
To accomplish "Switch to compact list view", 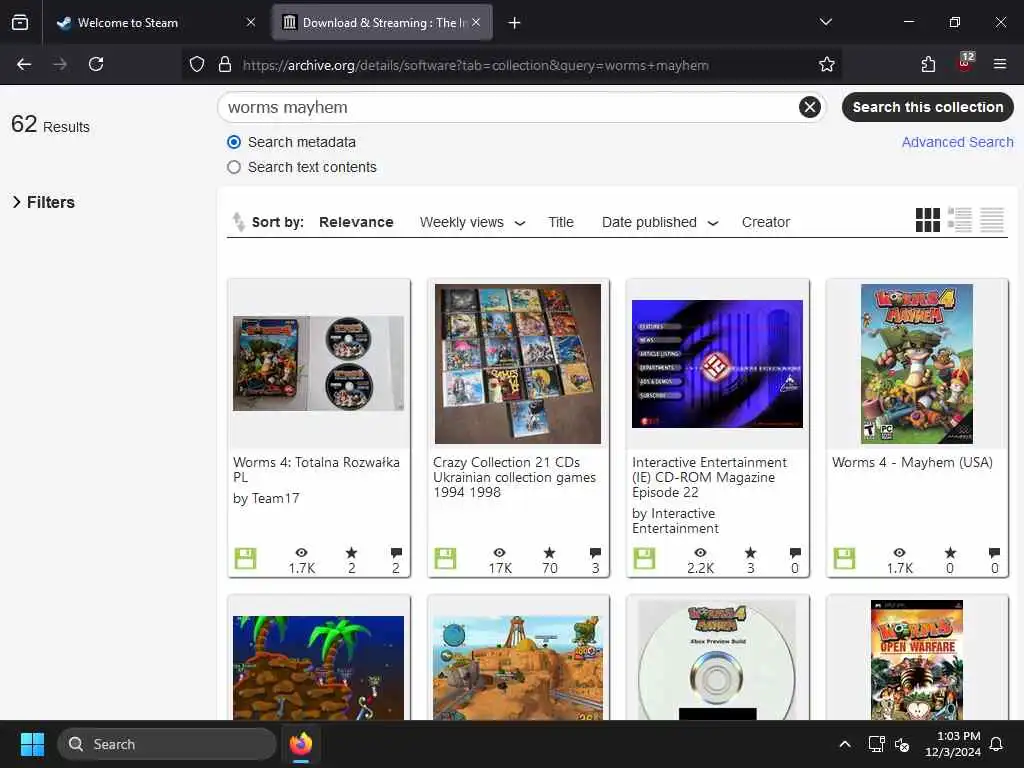I will point(991,220).
